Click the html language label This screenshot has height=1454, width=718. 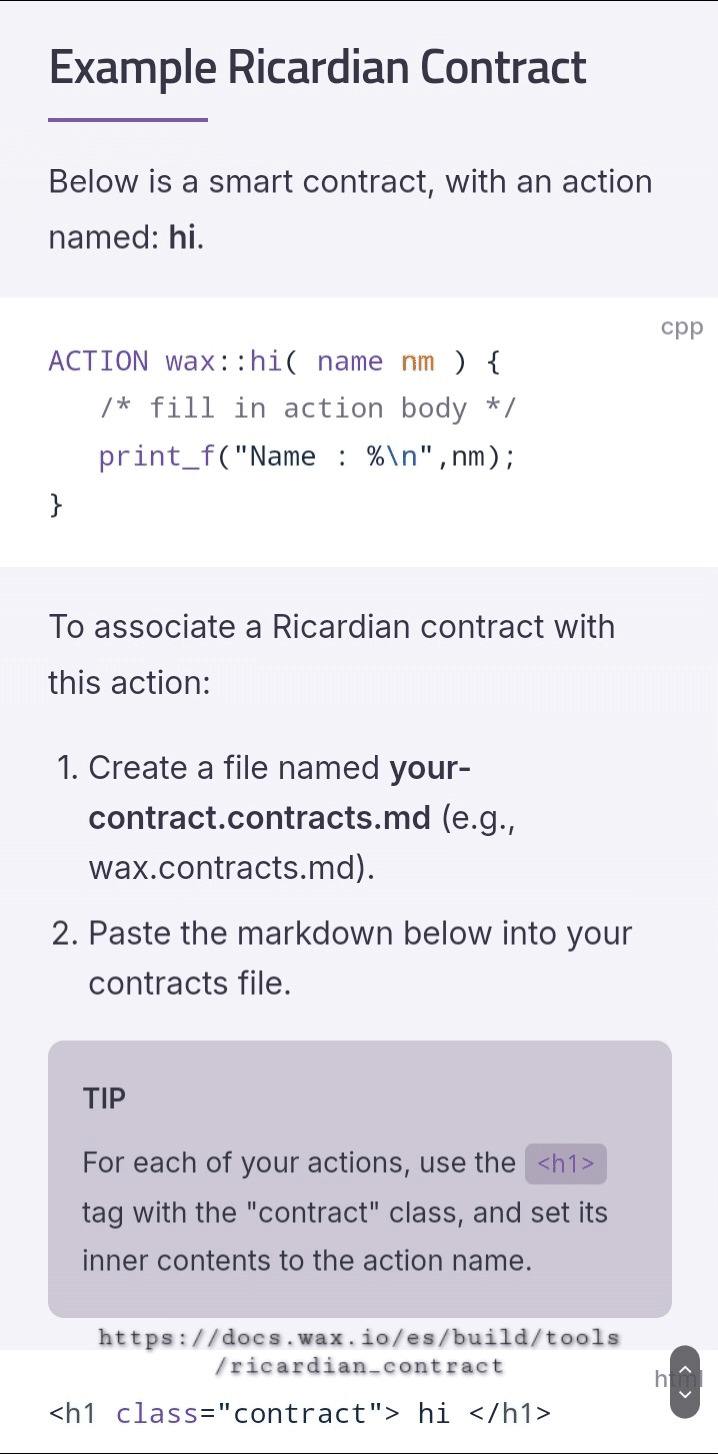tap(678, 1379)
